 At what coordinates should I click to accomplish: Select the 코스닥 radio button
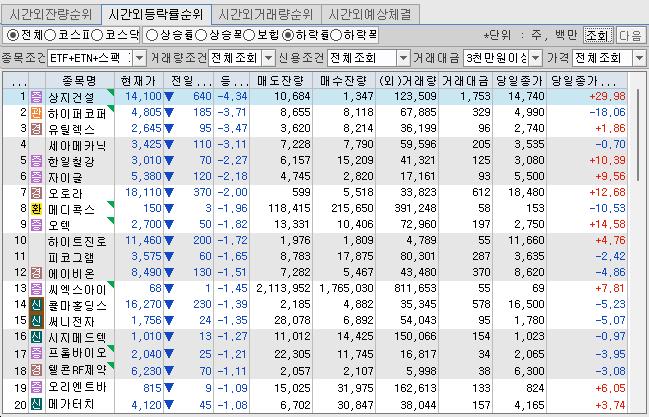(x=97, y=36)
